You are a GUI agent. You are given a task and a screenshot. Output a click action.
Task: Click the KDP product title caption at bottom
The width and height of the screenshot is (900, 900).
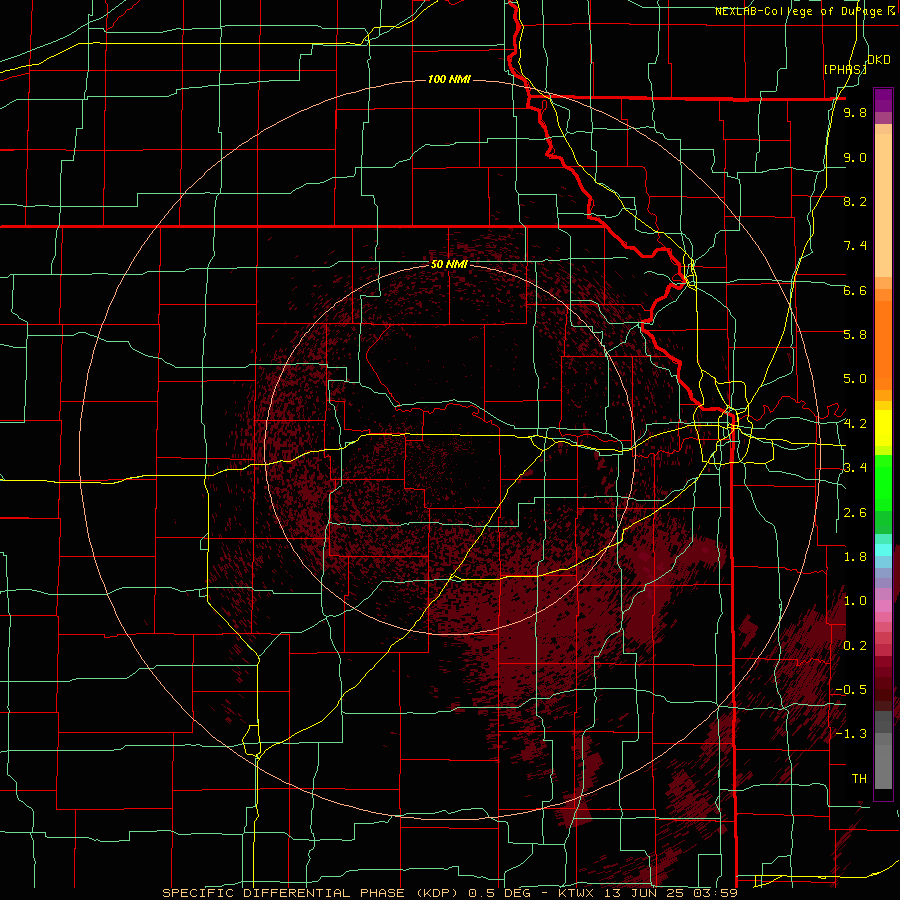(449, 893)
